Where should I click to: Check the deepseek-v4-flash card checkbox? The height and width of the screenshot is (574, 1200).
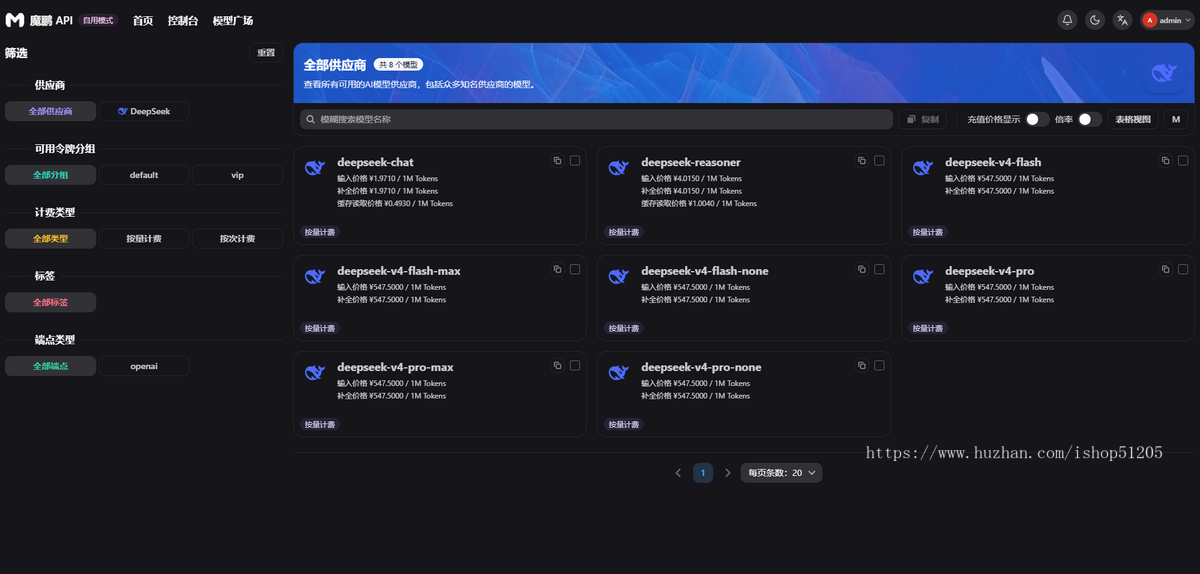point(1183,161)
